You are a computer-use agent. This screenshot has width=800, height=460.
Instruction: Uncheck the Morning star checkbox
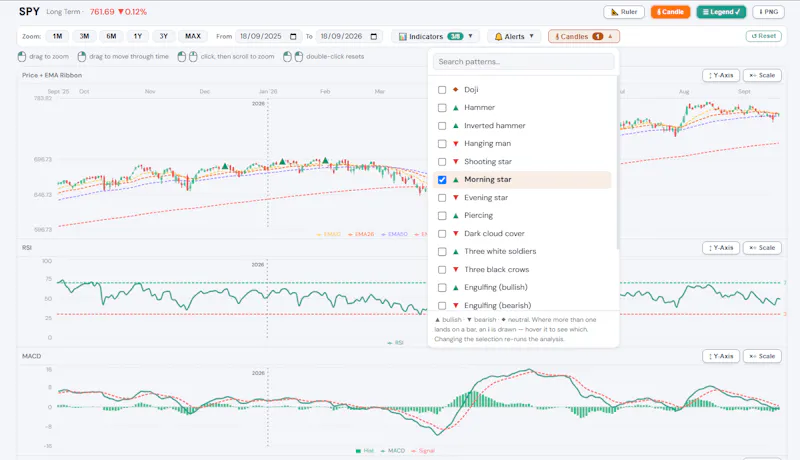pyautogui.click(x=442, y=180)
